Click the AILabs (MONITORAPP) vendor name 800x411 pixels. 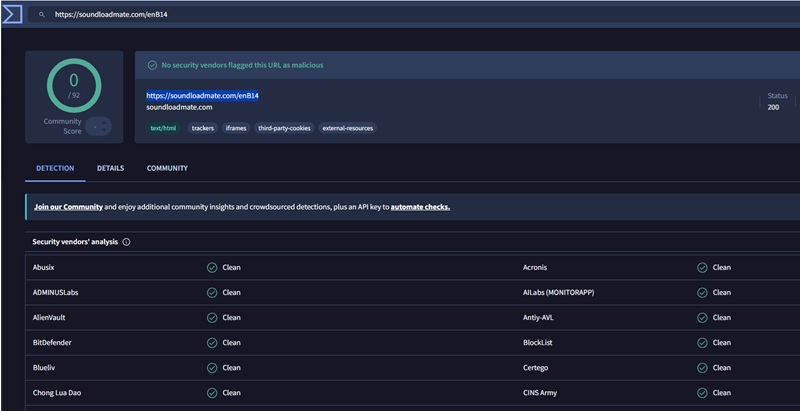pos(558,293)
